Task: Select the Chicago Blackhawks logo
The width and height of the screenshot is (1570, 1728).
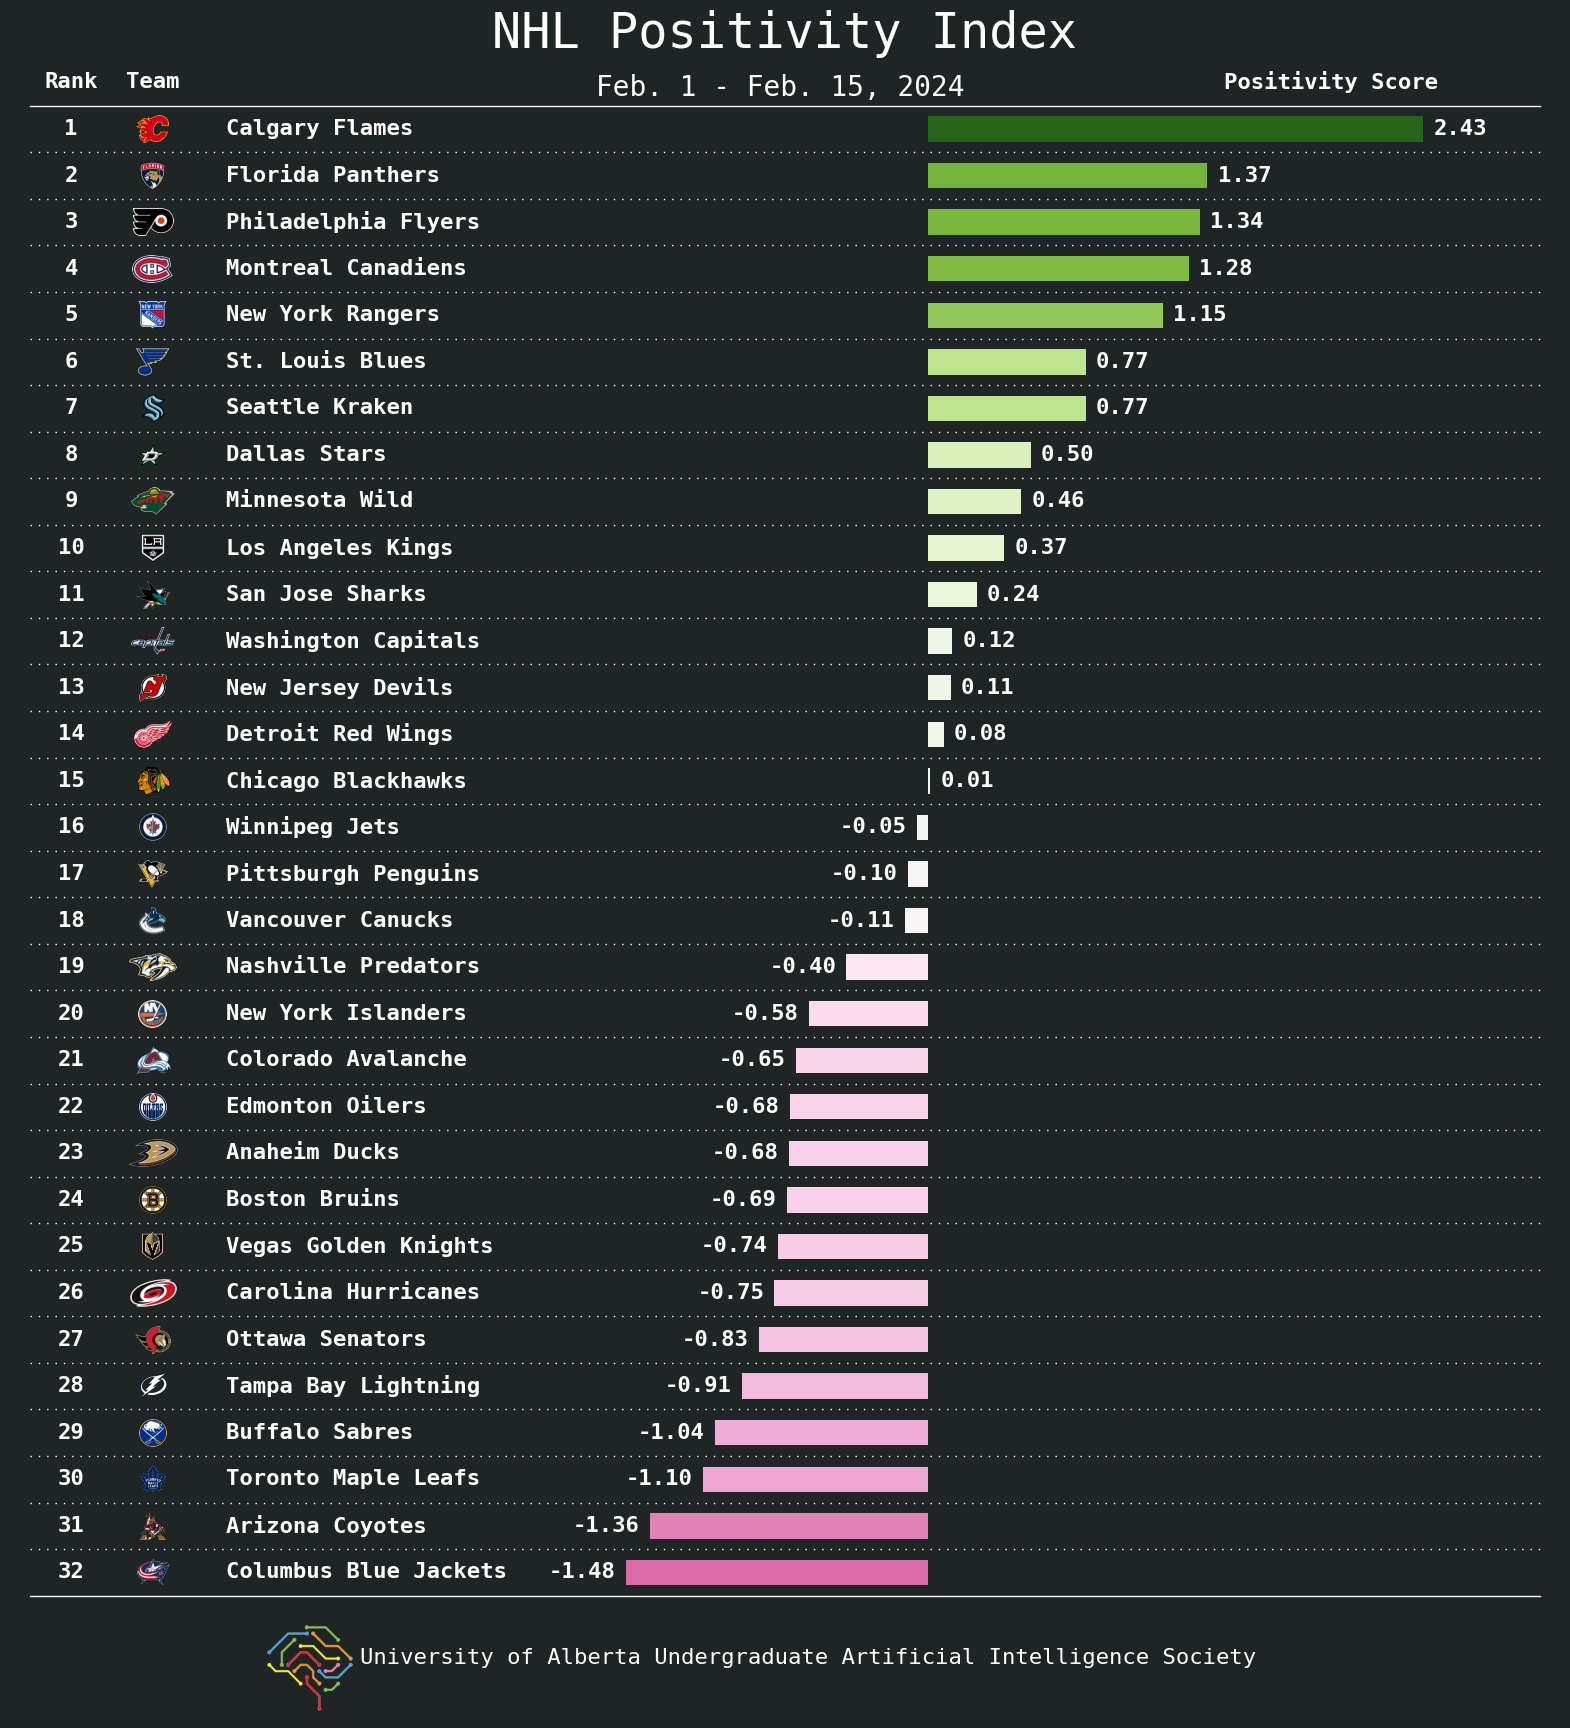Action: click(153, 780)
